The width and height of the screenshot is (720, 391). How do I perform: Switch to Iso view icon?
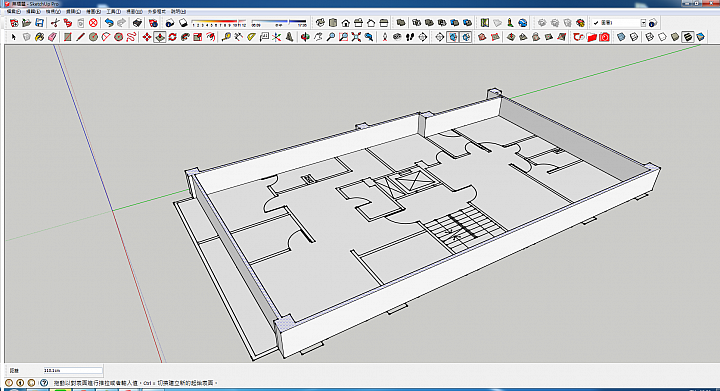click(x=320, y=22)
